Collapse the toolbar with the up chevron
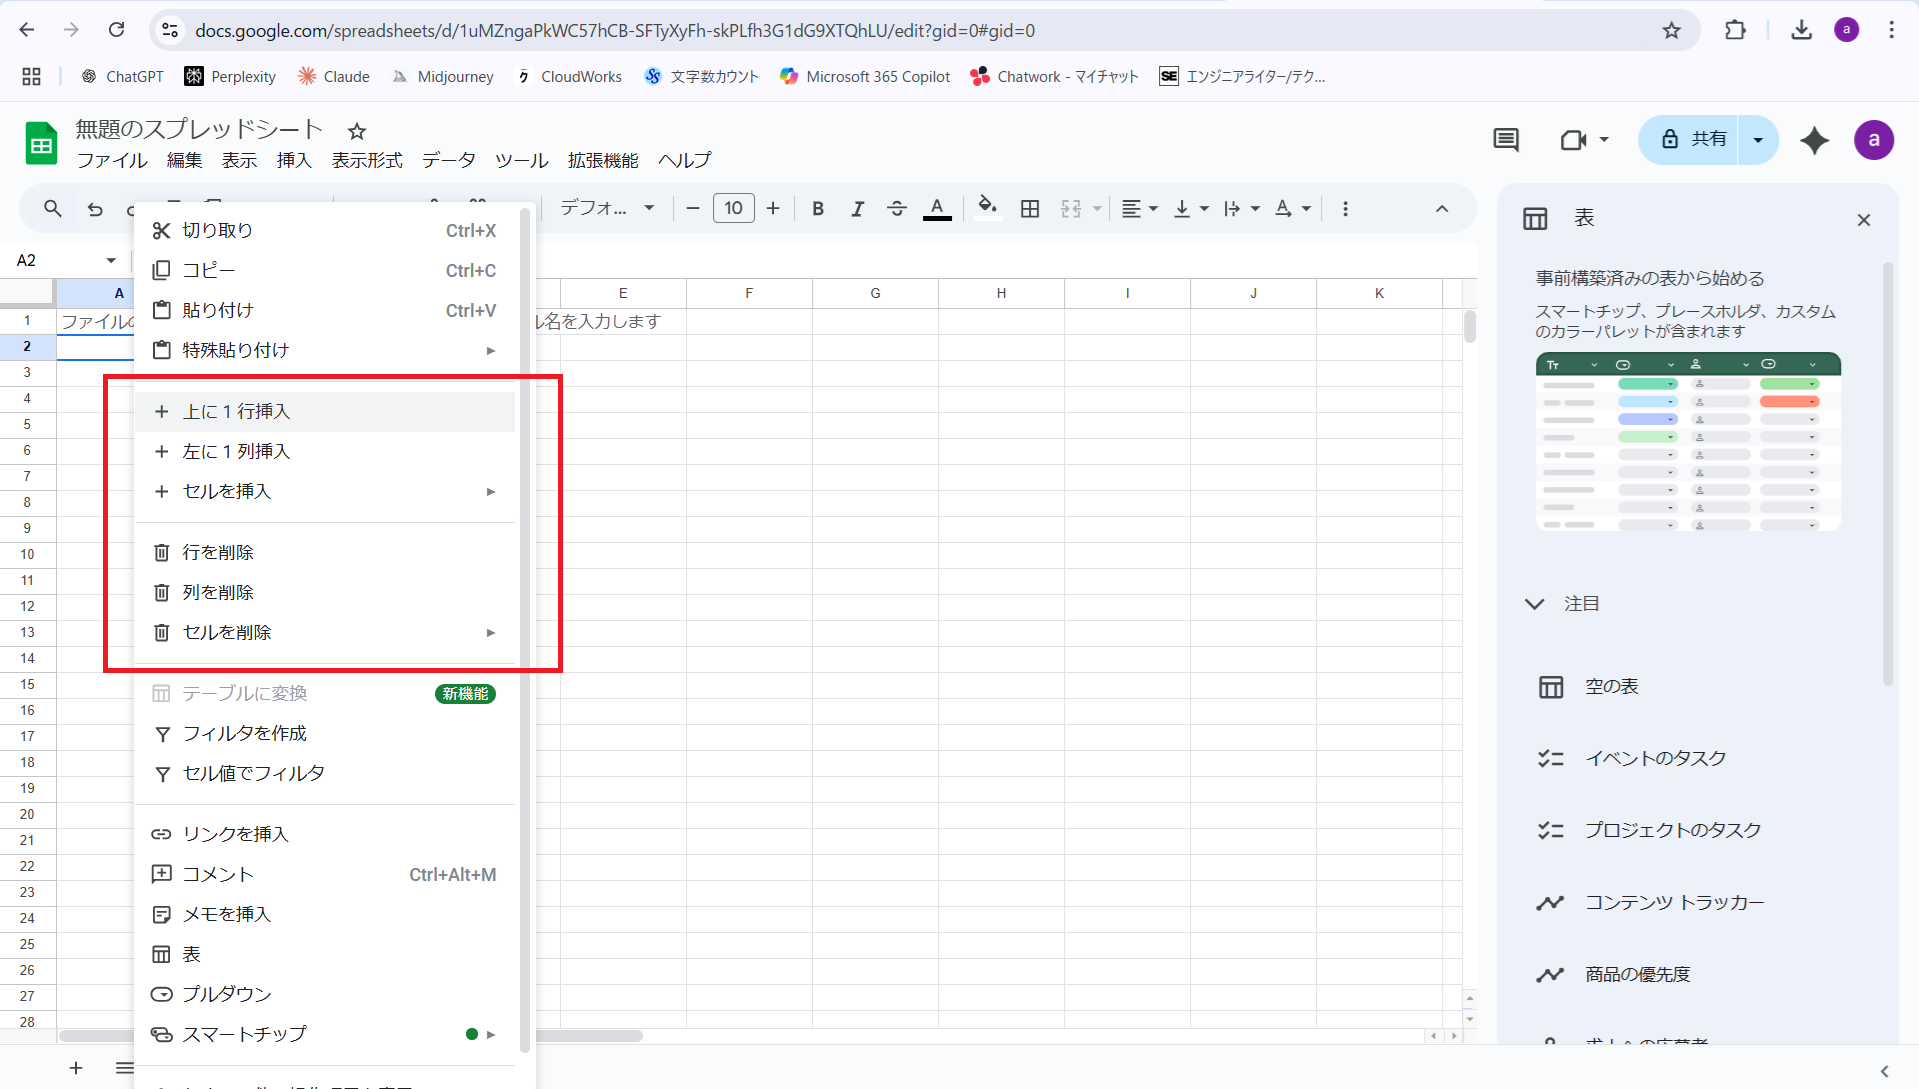 pyautogui.click(x=1442, y=208)
